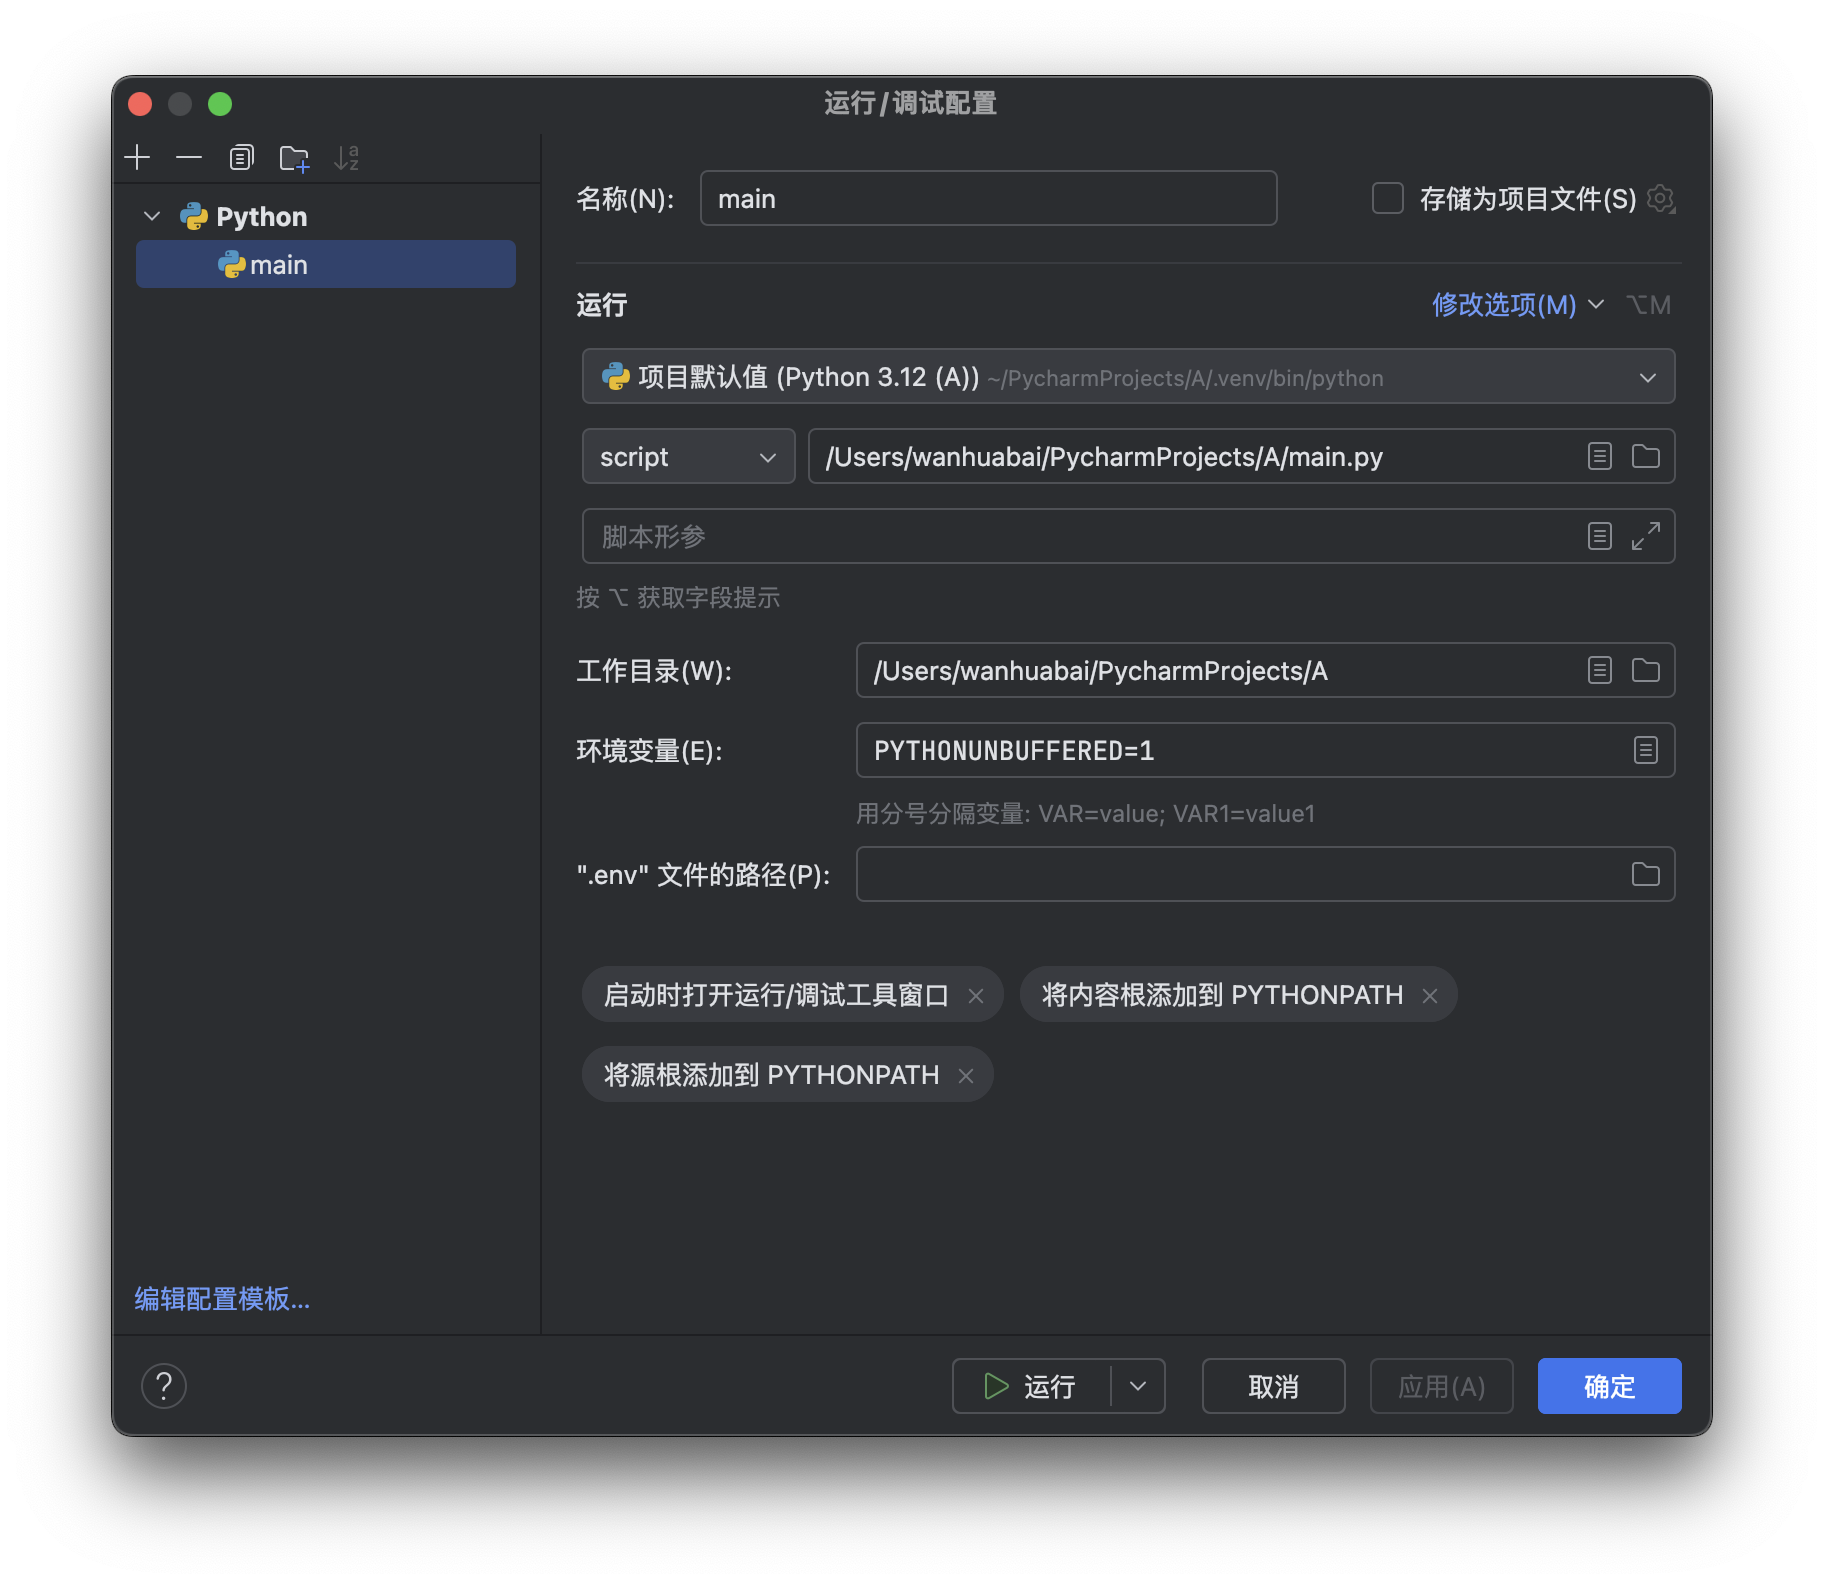This screenshot has height=1584, width=1824.
Task: Click the sort configurations alphabetically icon
Action: (x=346, y=158)
